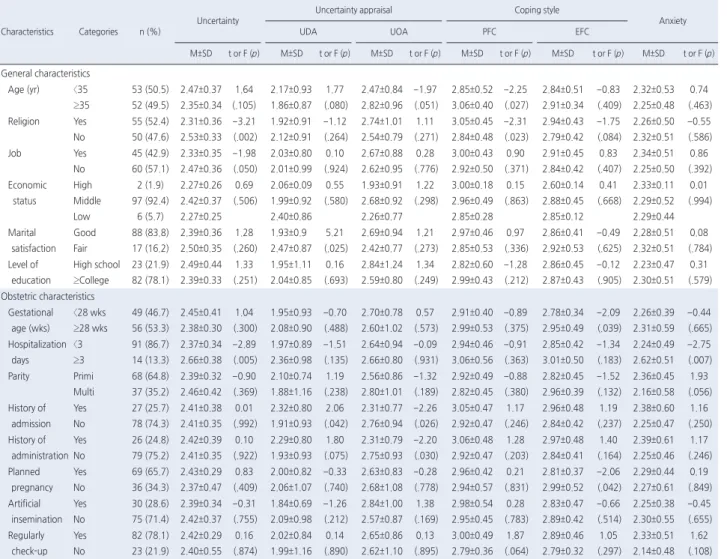Select the "(.064)" p value
This screenshot has width=727, height=559.
[516, 551]
